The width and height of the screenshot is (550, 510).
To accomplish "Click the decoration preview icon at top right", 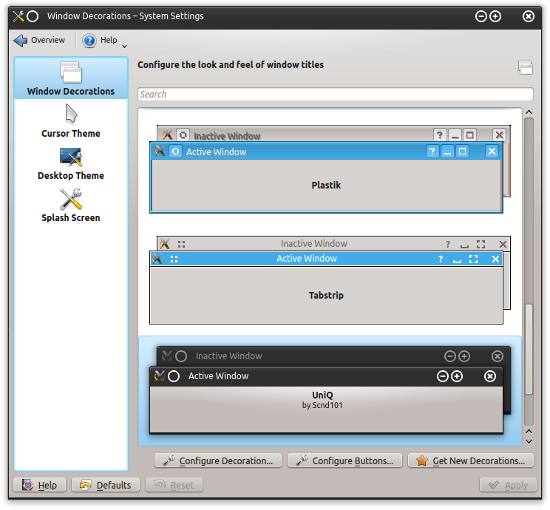I will (x=525, y=67).
